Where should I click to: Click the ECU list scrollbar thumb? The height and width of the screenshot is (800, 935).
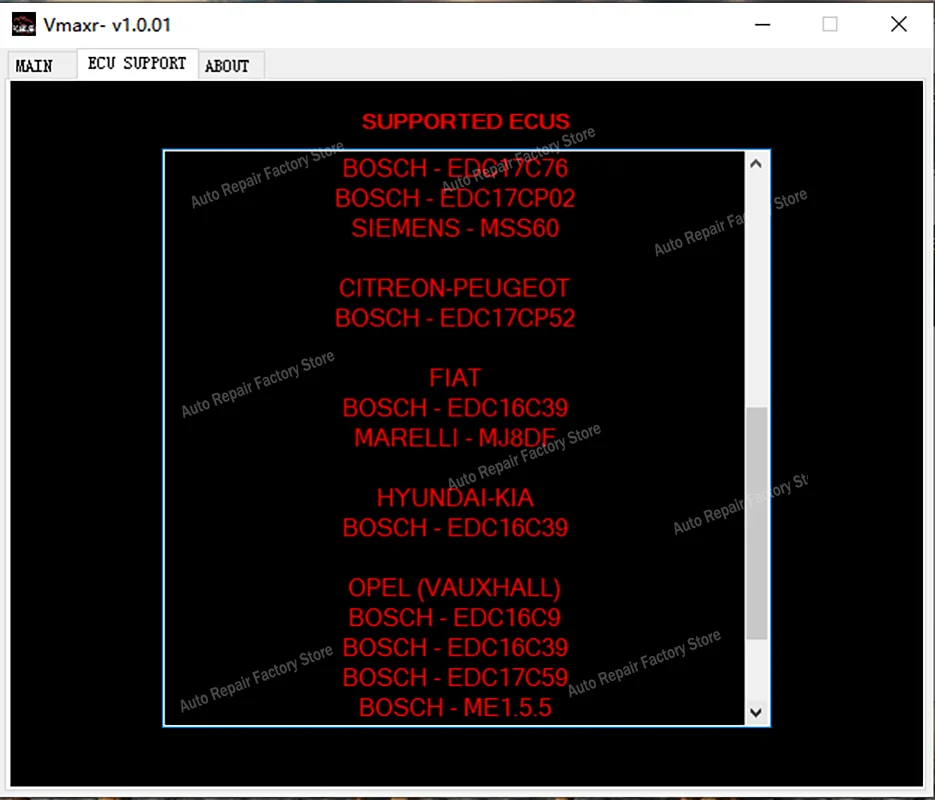tap(756, 523)
